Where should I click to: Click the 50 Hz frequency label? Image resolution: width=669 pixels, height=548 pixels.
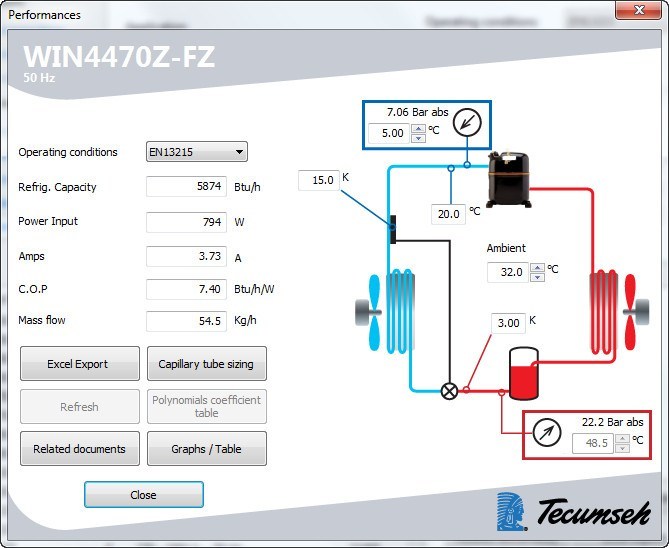coord(39,78)
